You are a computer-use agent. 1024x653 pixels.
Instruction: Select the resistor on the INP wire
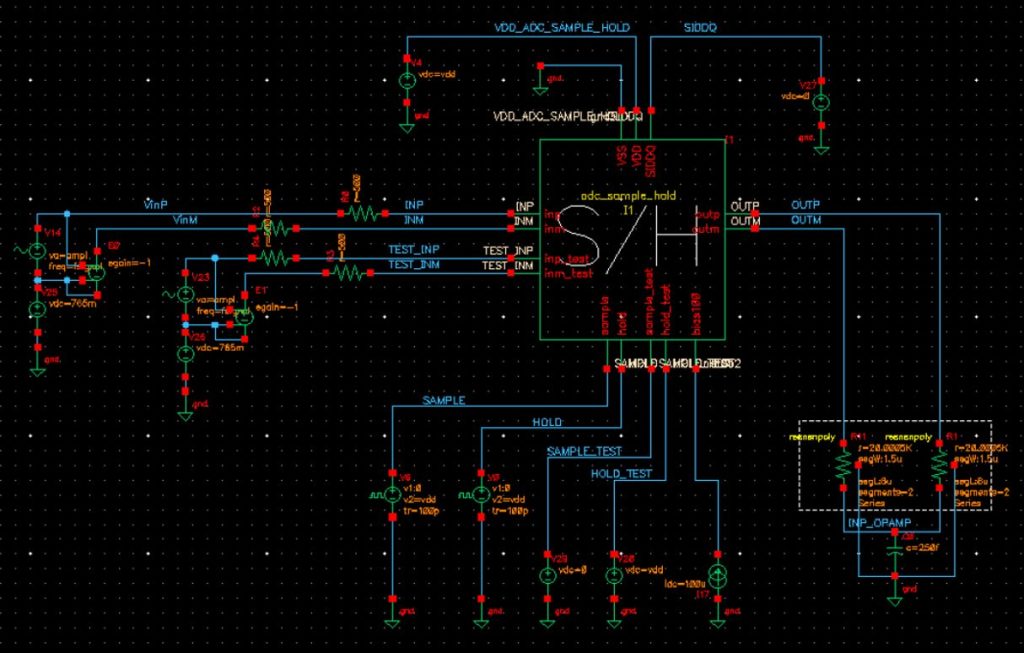pos(362,214)
